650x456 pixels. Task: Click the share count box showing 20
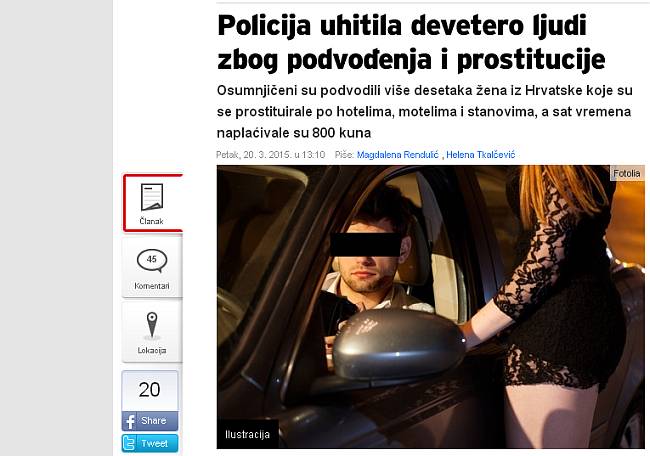(150, 390)
